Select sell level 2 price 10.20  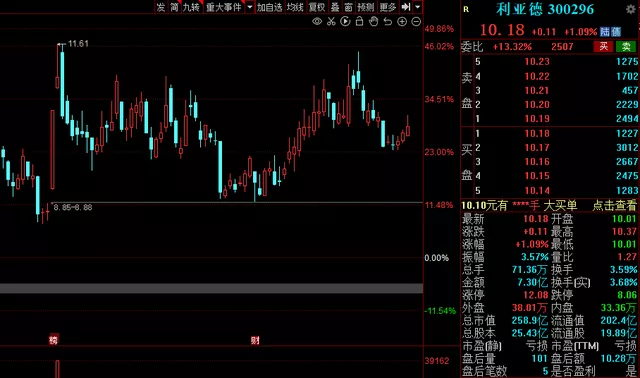tap(537, 105)
